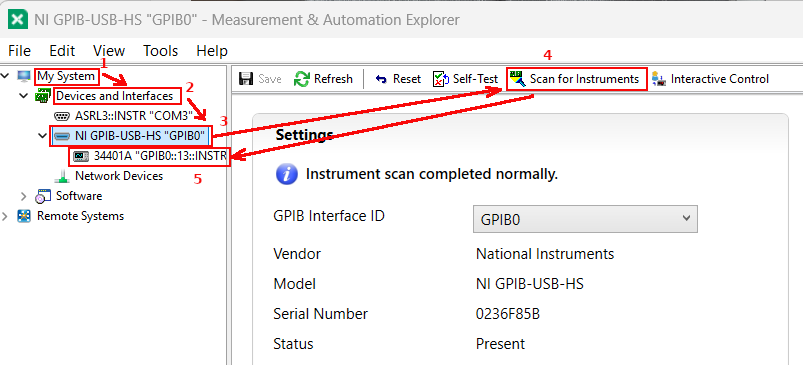Click the disabled Save button label
This screenshot has height=365, width=803.
[x=270, y=79]
